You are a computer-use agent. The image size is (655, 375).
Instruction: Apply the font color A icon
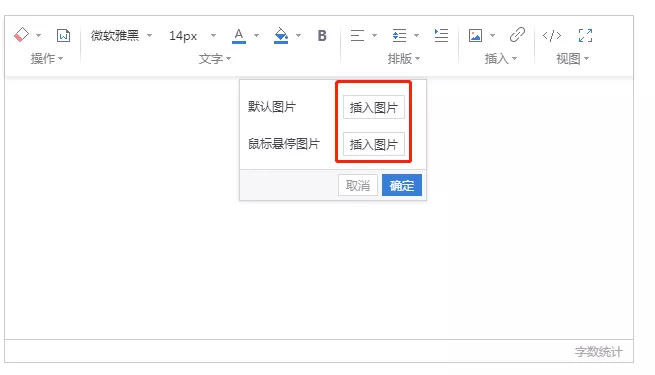pos(239,35)
